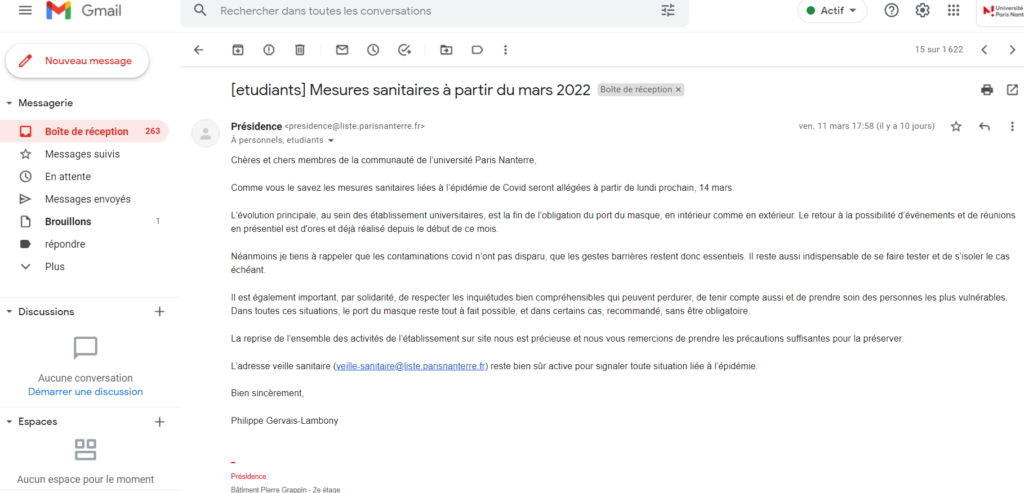Move email to a folder
The height and width of the screenshot is (493, 1024).
pos(446,50)
